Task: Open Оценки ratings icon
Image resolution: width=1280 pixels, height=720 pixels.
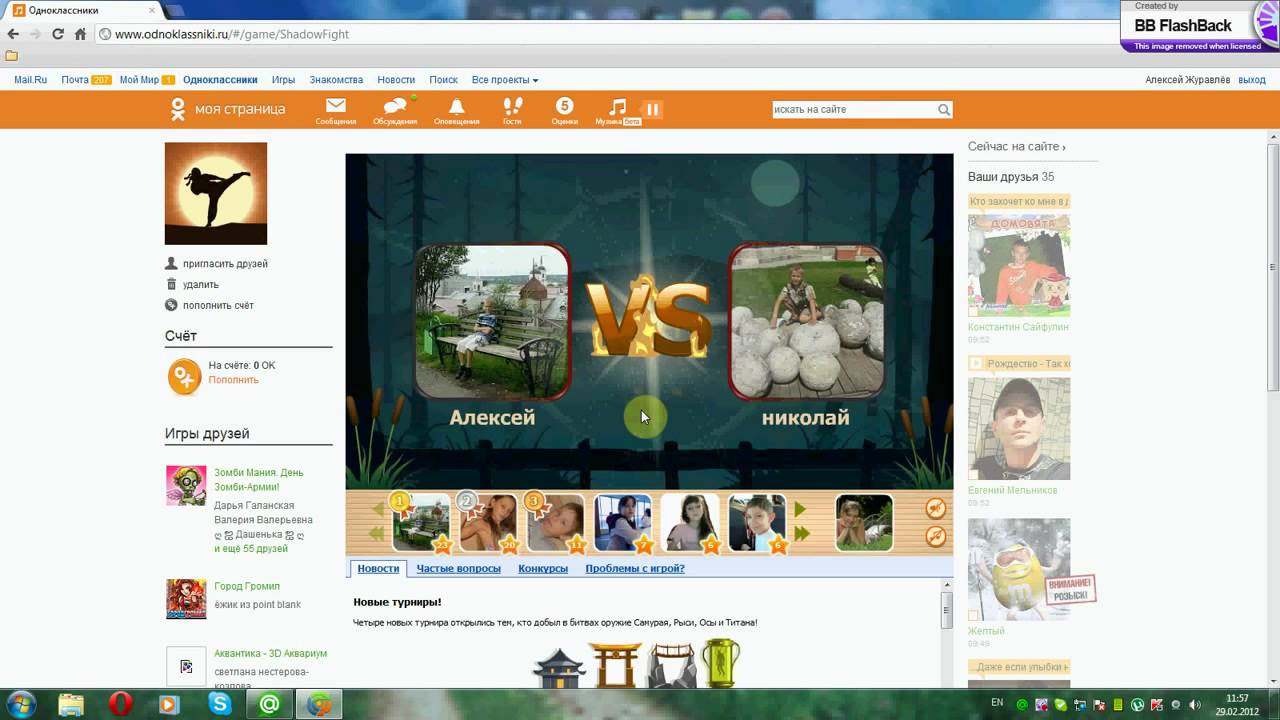Action: pos(564,106)
